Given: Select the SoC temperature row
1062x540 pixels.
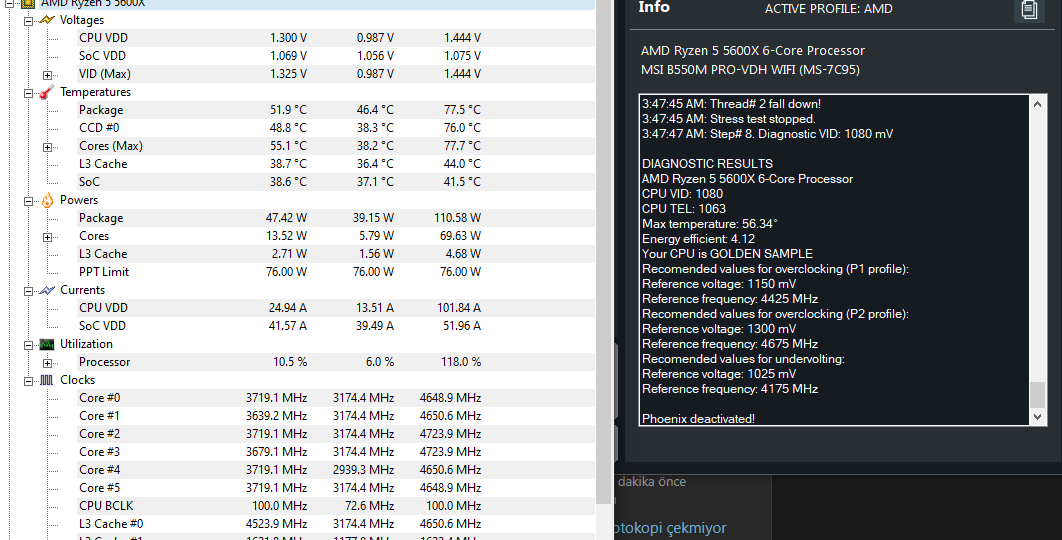Looking at the screenshot, I should pyautogui.click(x=335, y=182).
